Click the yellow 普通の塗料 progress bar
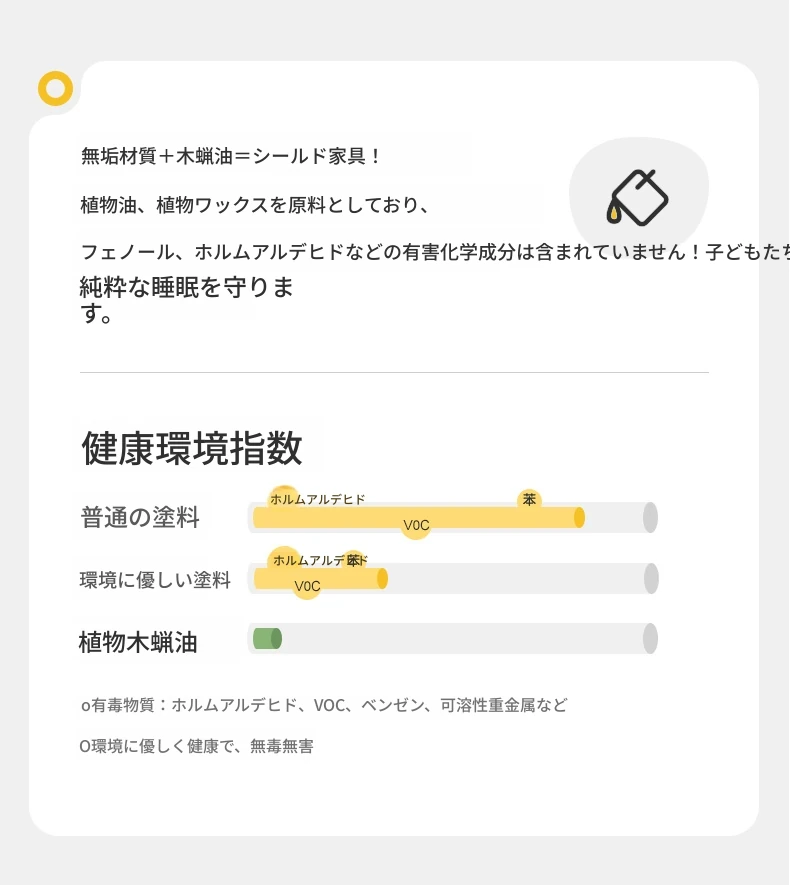Viewport: 790px width, 885px height. [x=419, y=518]
